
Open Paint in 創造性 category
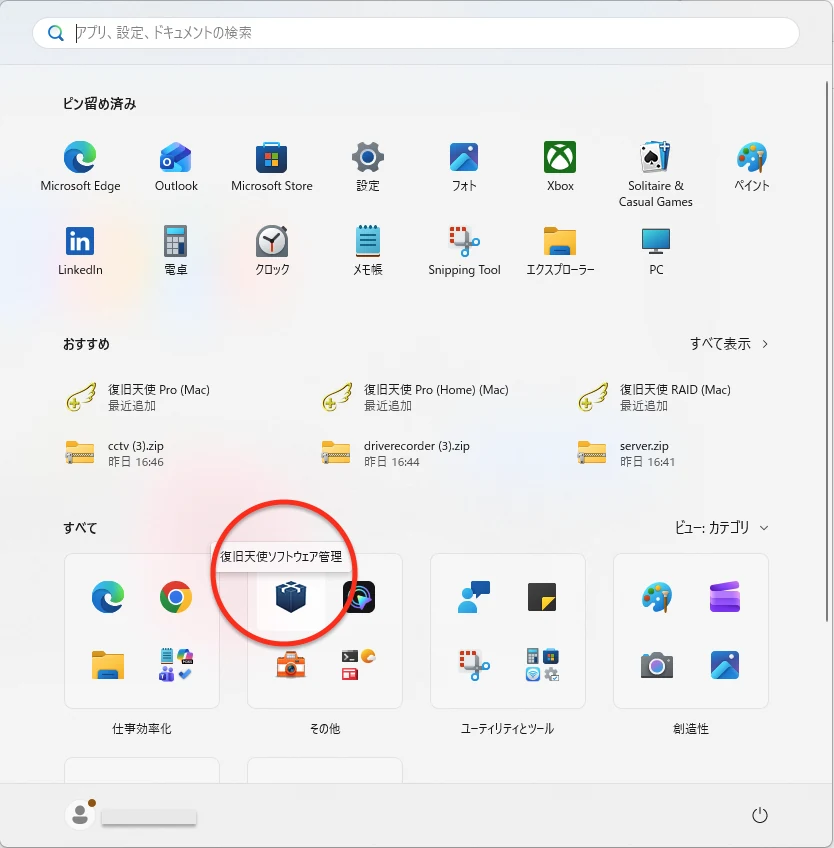pyautogui.click(x=657, y=597)
